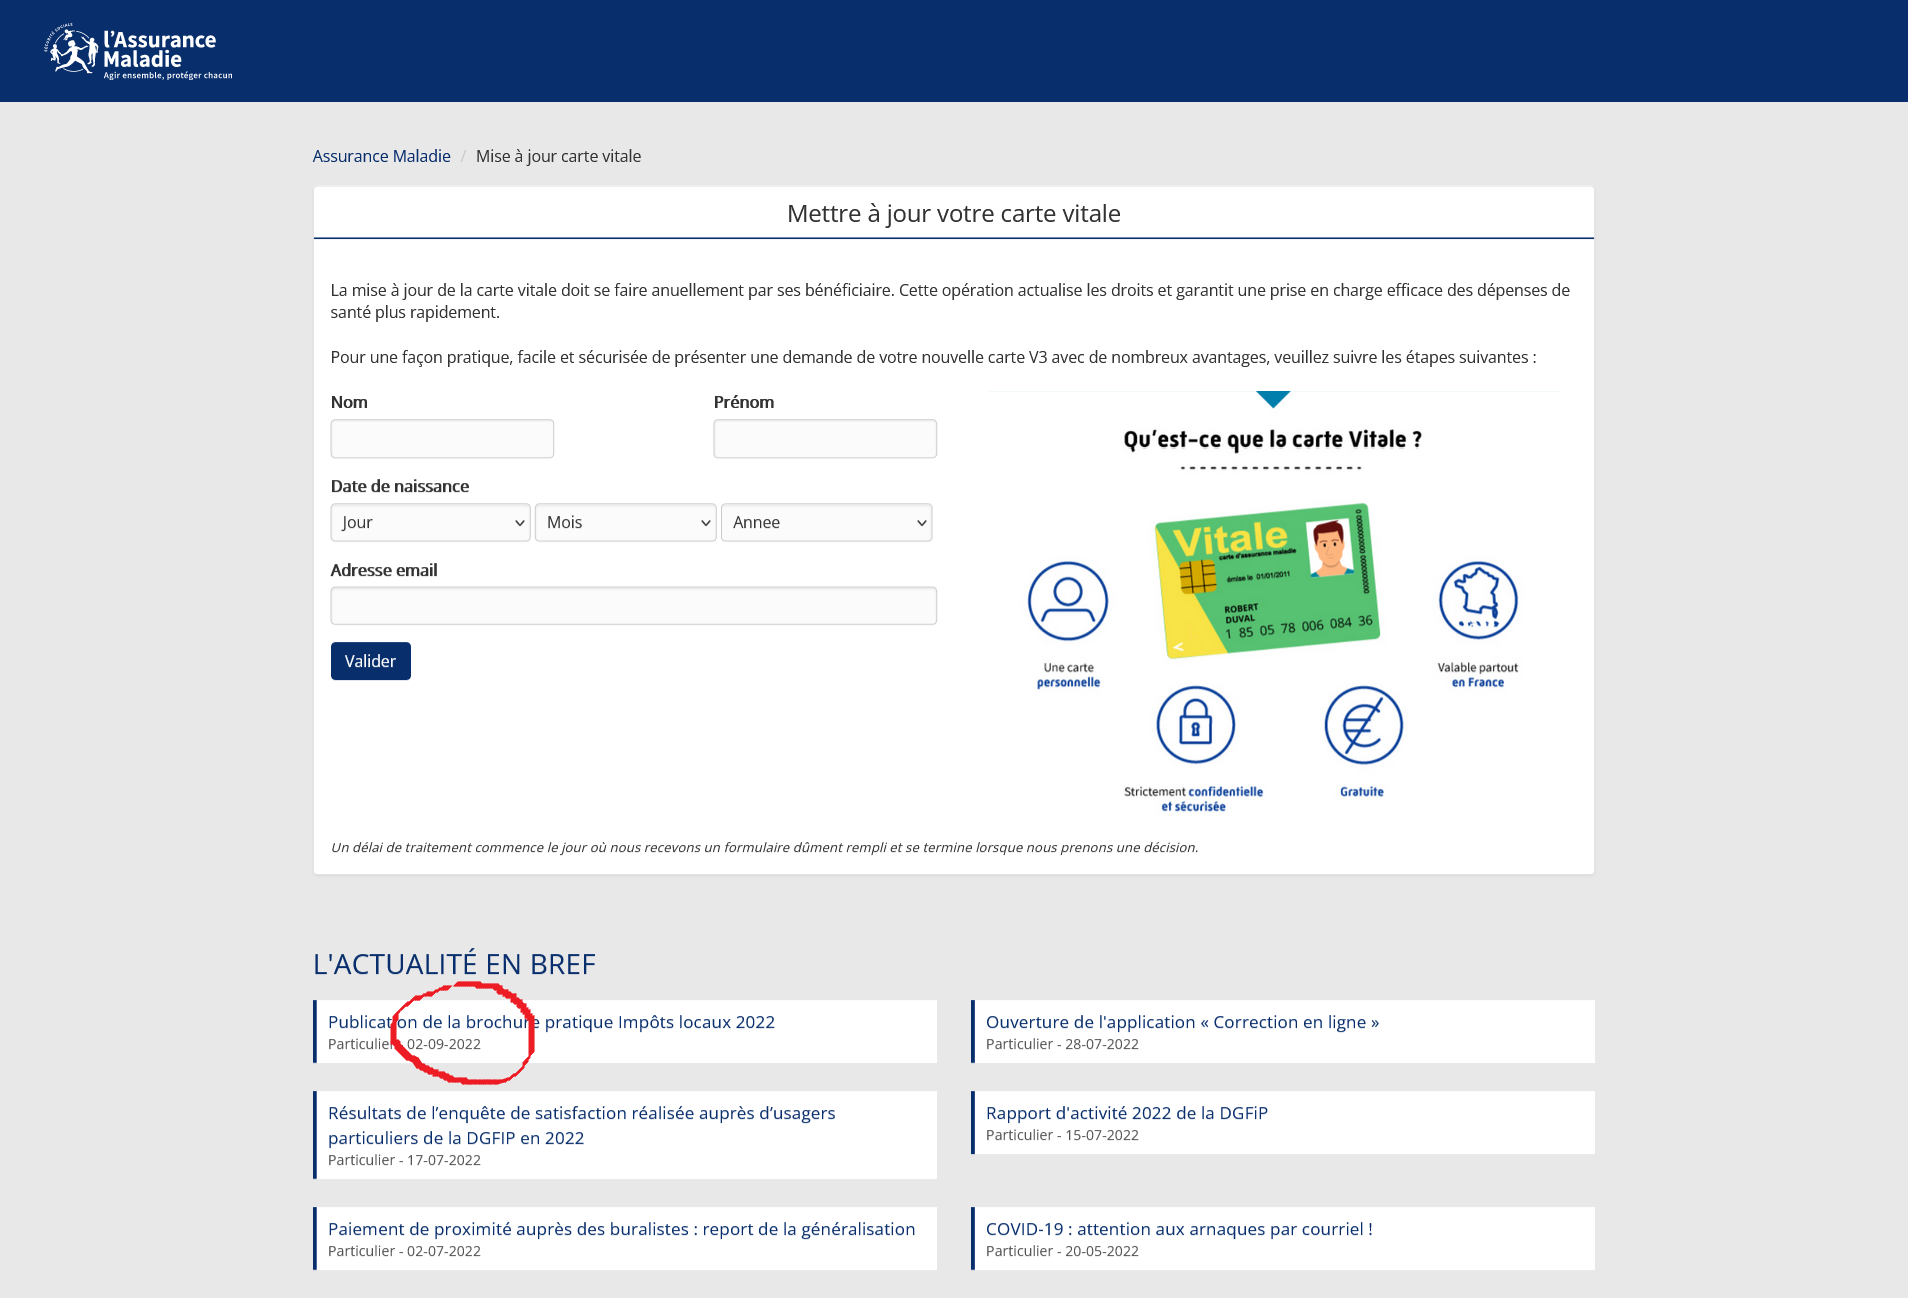Open 'Correction en ligne' application news
Screen dimensions: 1908x1298
click(x=1182, y=1022)
